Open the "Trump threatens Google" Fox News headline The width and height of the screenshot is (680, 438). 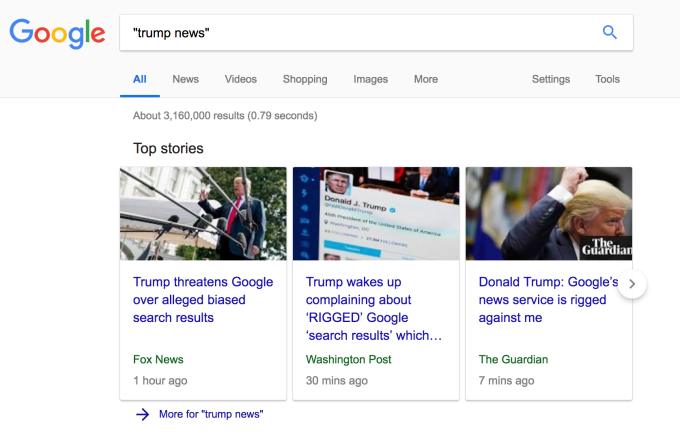(202, 300)
